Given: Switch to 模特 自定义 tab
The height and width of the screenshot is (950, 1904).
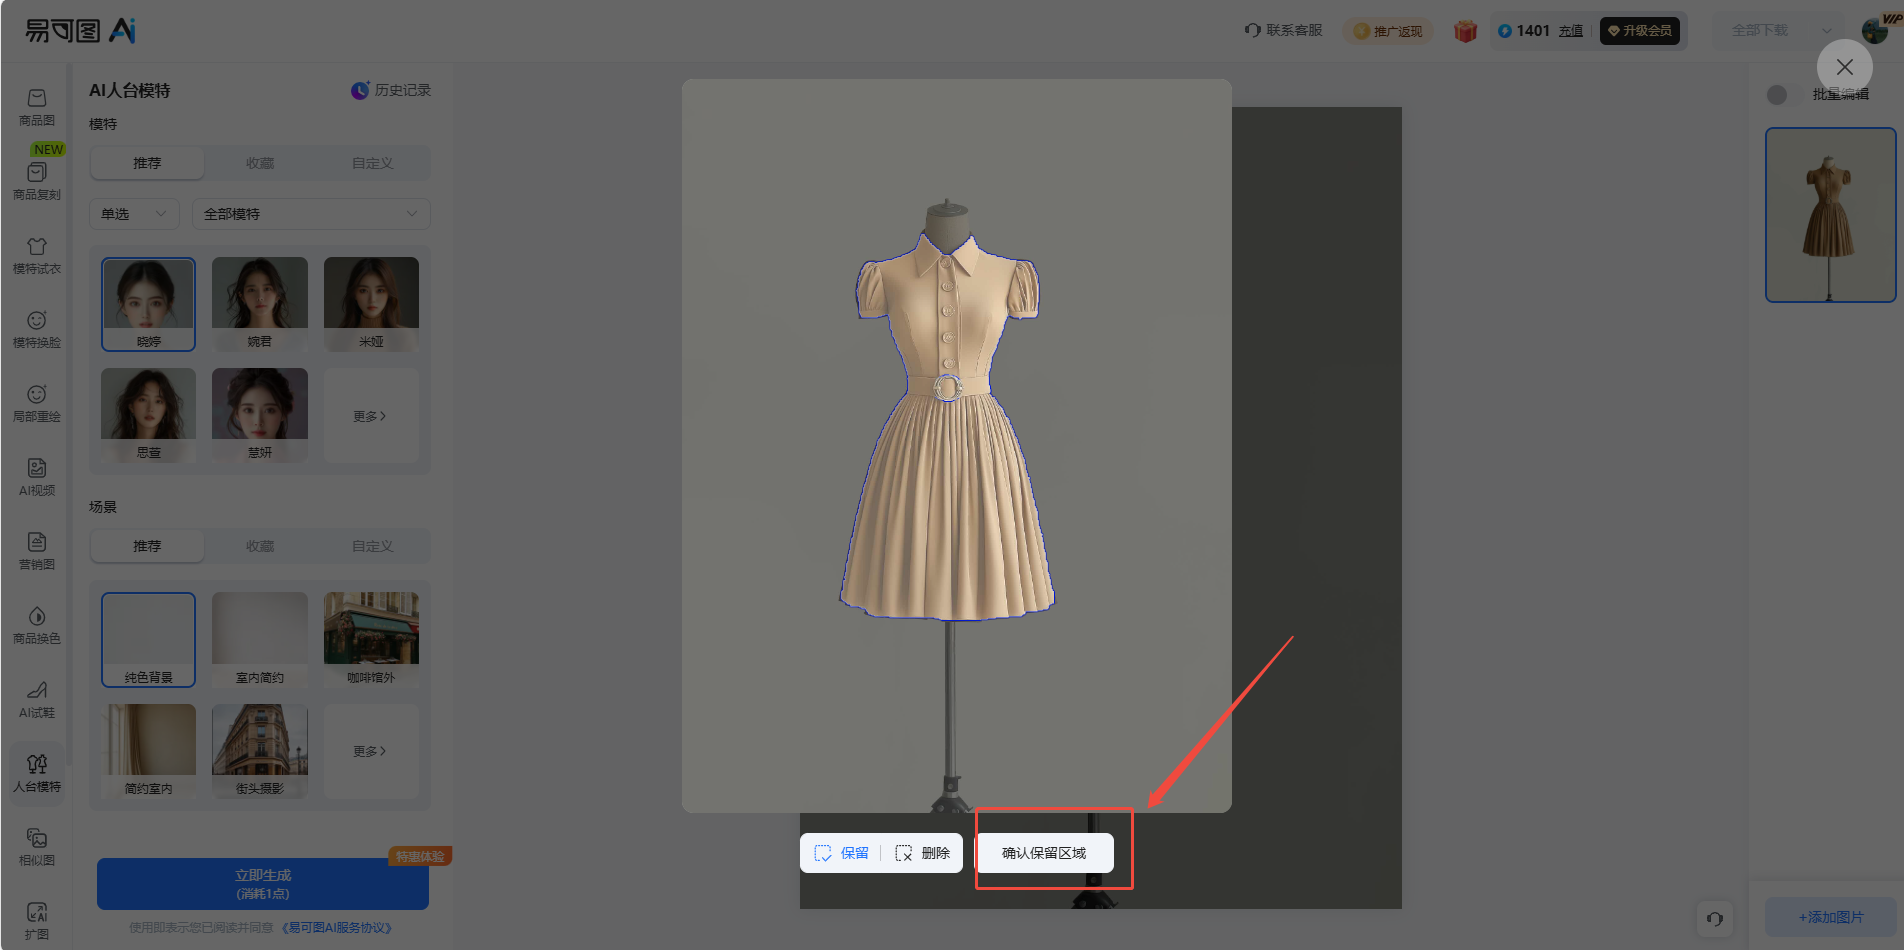Looking at the screenshot, I should pos(373,163).
